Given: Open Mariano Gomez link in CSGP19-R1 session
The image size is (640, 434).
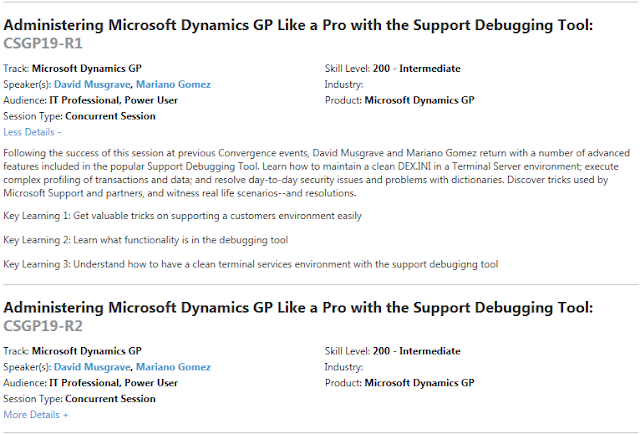Looking at the screenshot, I should [x=173, y=84].
